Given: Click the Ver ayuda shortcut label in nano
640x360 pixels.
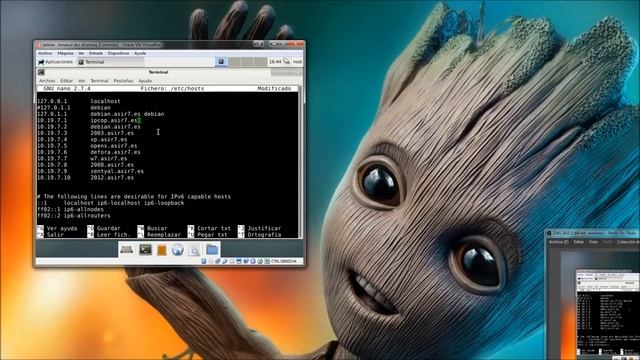Looking at the screenshot, I should [x=62, y=229].
